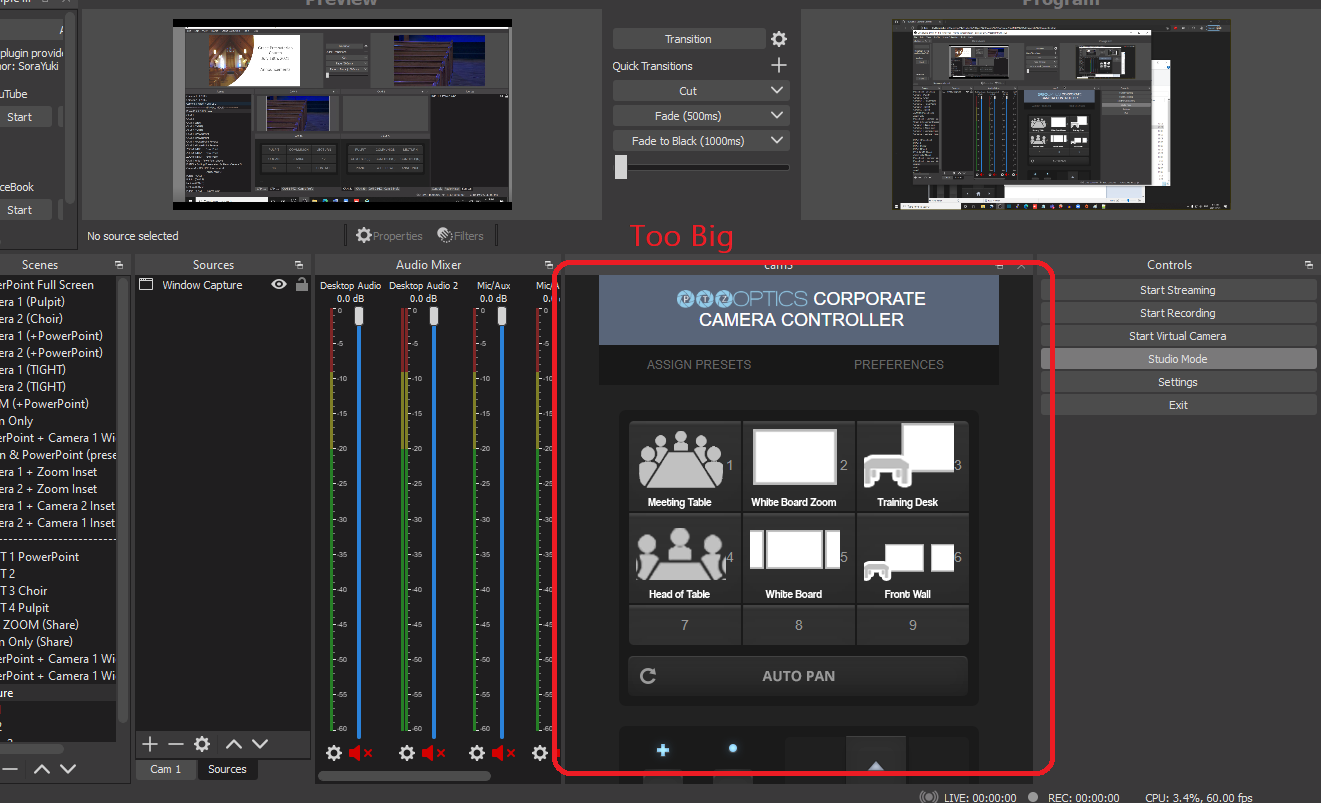Adjust the Desktop Audio volume fader

coord(360,316)
